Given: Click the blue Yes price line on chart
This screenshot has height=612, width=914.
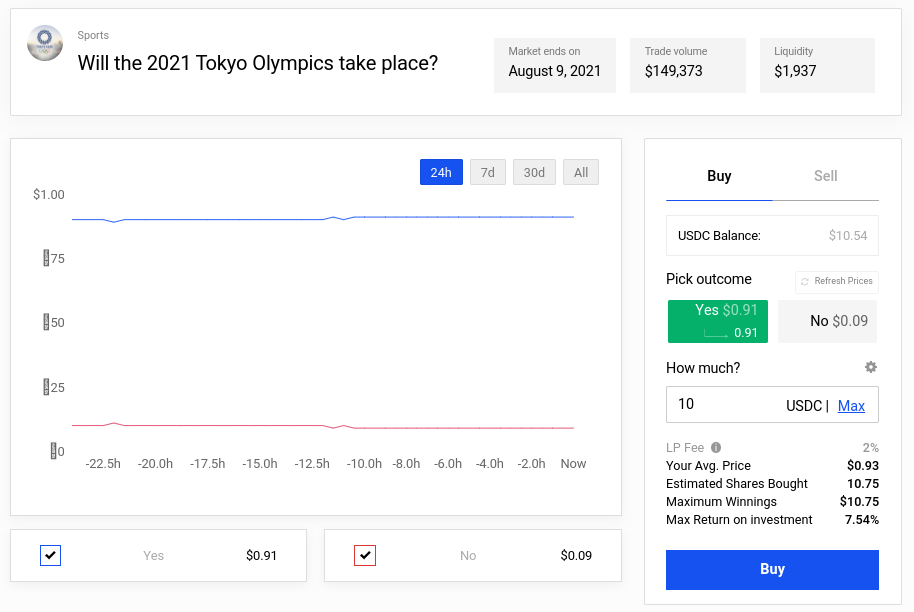Looking at the screenshot, I should [250, 219].
